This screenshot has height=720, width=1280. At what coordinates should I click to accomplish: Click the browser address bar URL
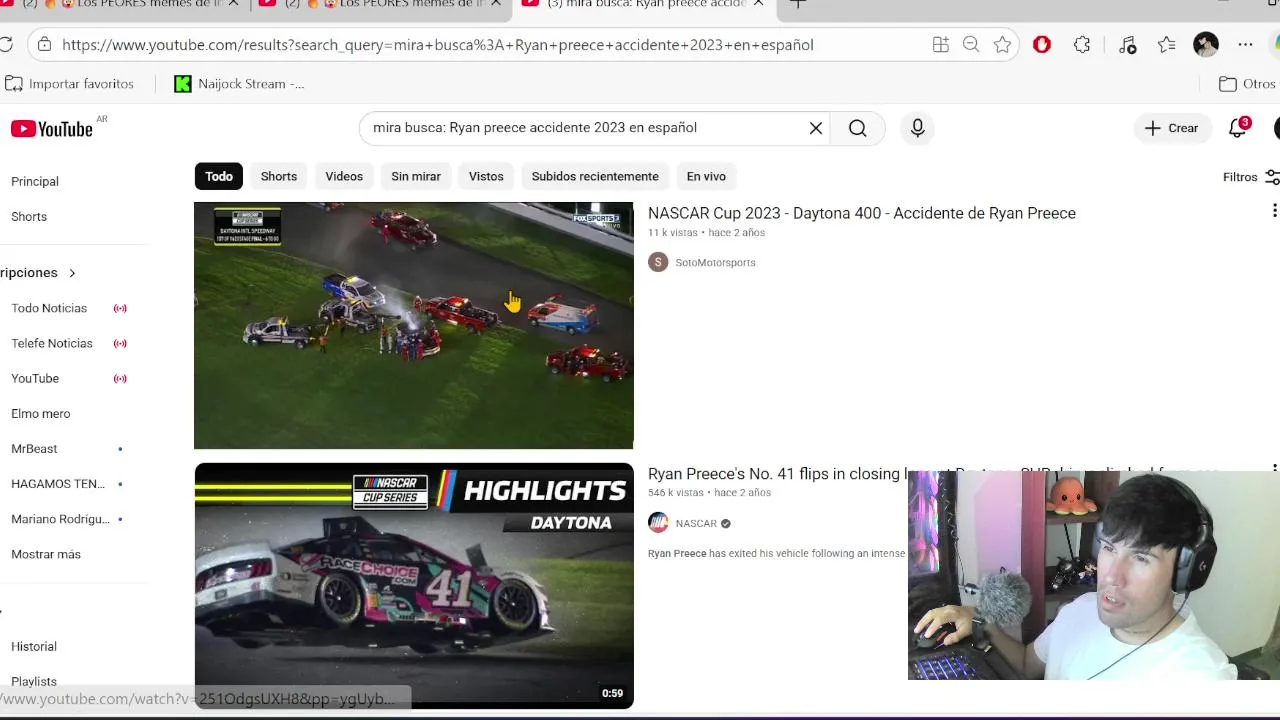pyautogui.click(x=438, y=45)
